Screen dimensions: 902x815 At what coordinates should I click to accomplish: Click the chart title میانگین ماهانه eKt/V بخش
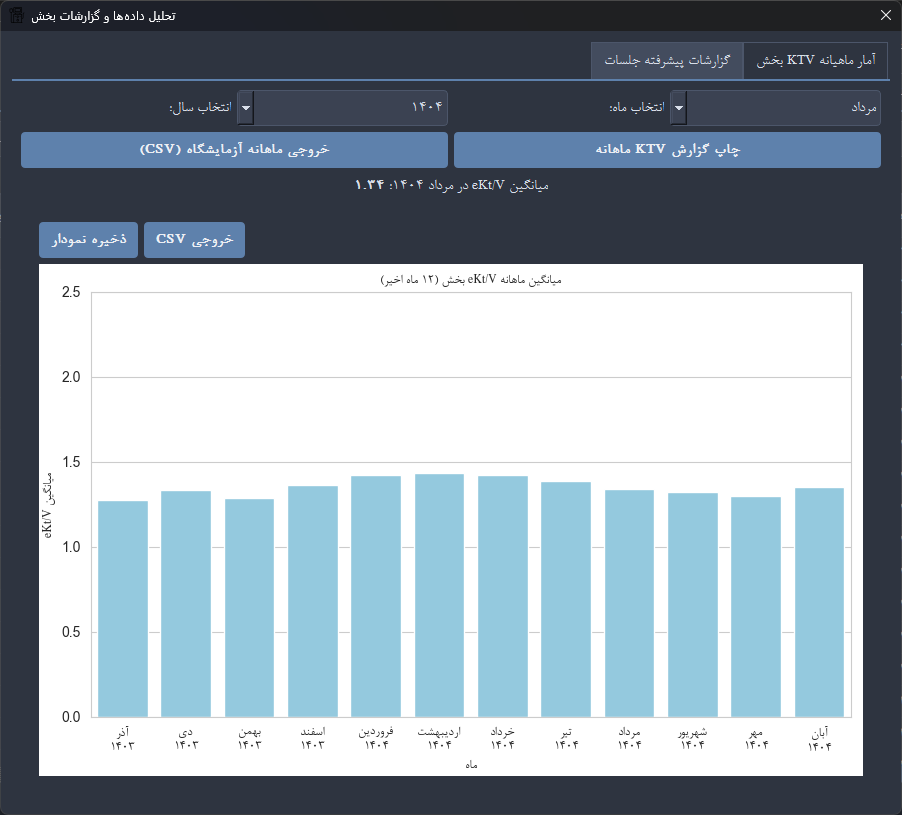coord(471,280)
